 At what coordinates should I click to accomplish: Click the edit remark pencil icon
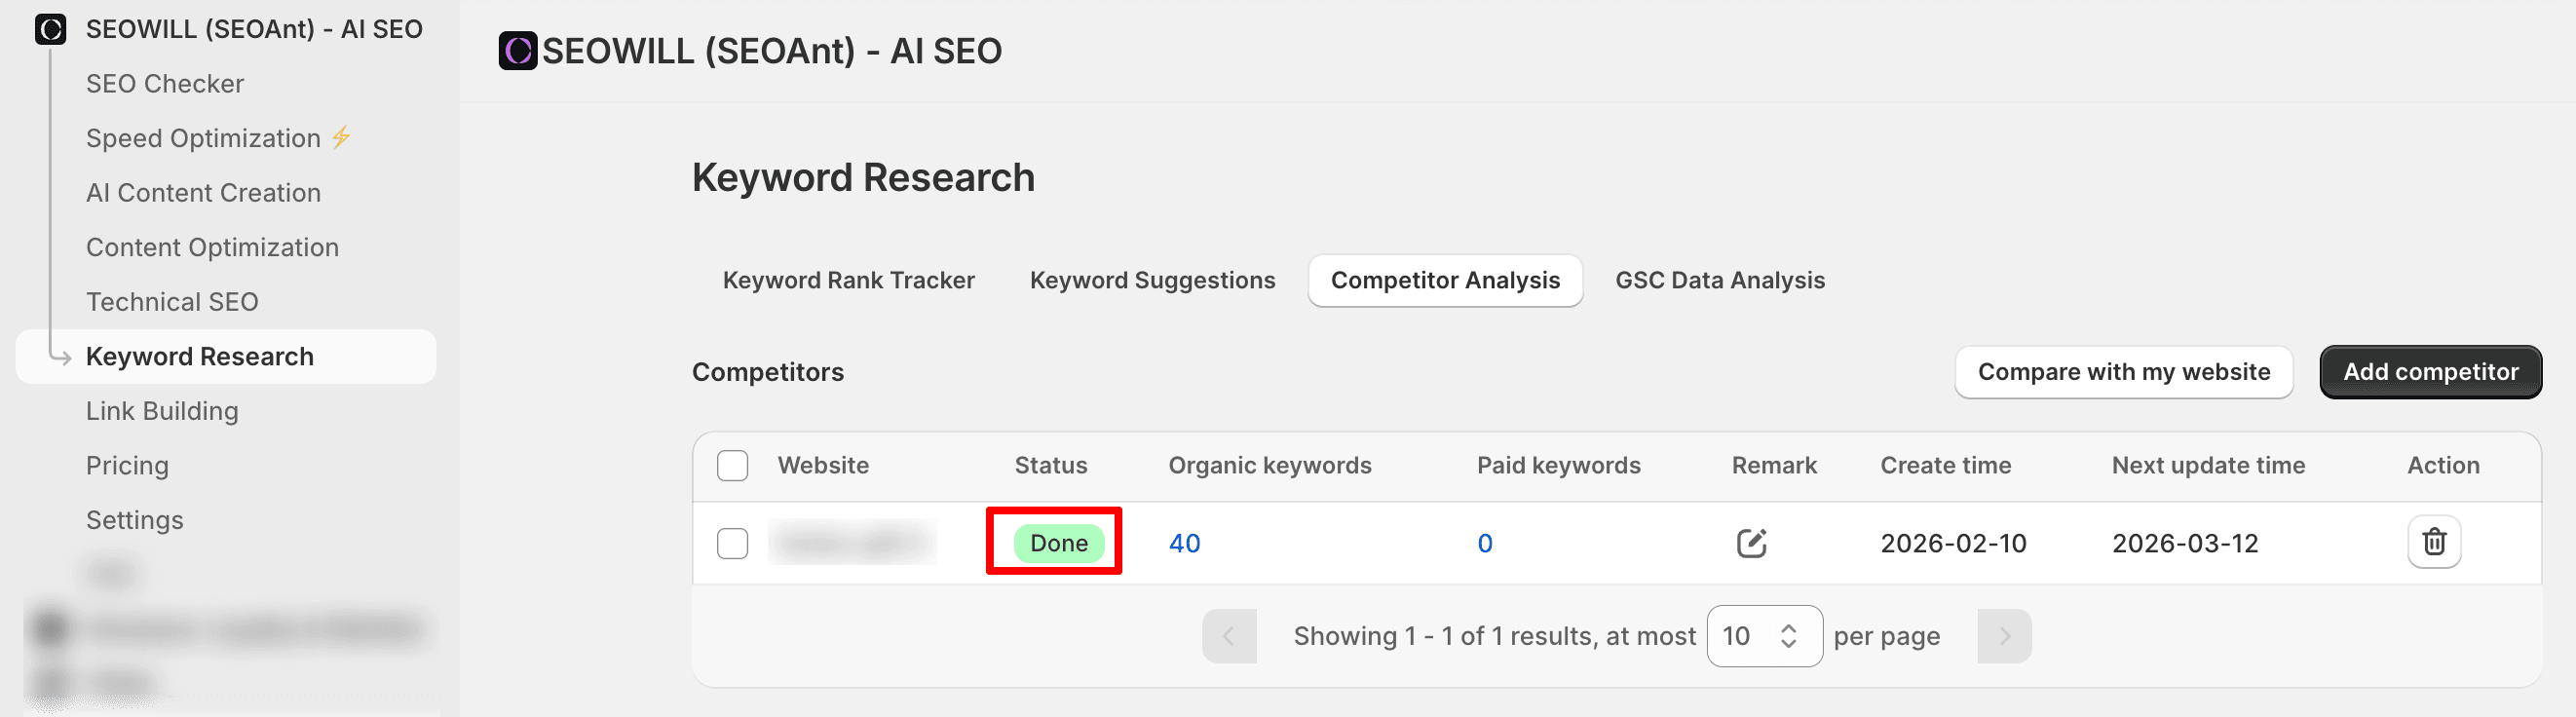[x=1750, y=543]
